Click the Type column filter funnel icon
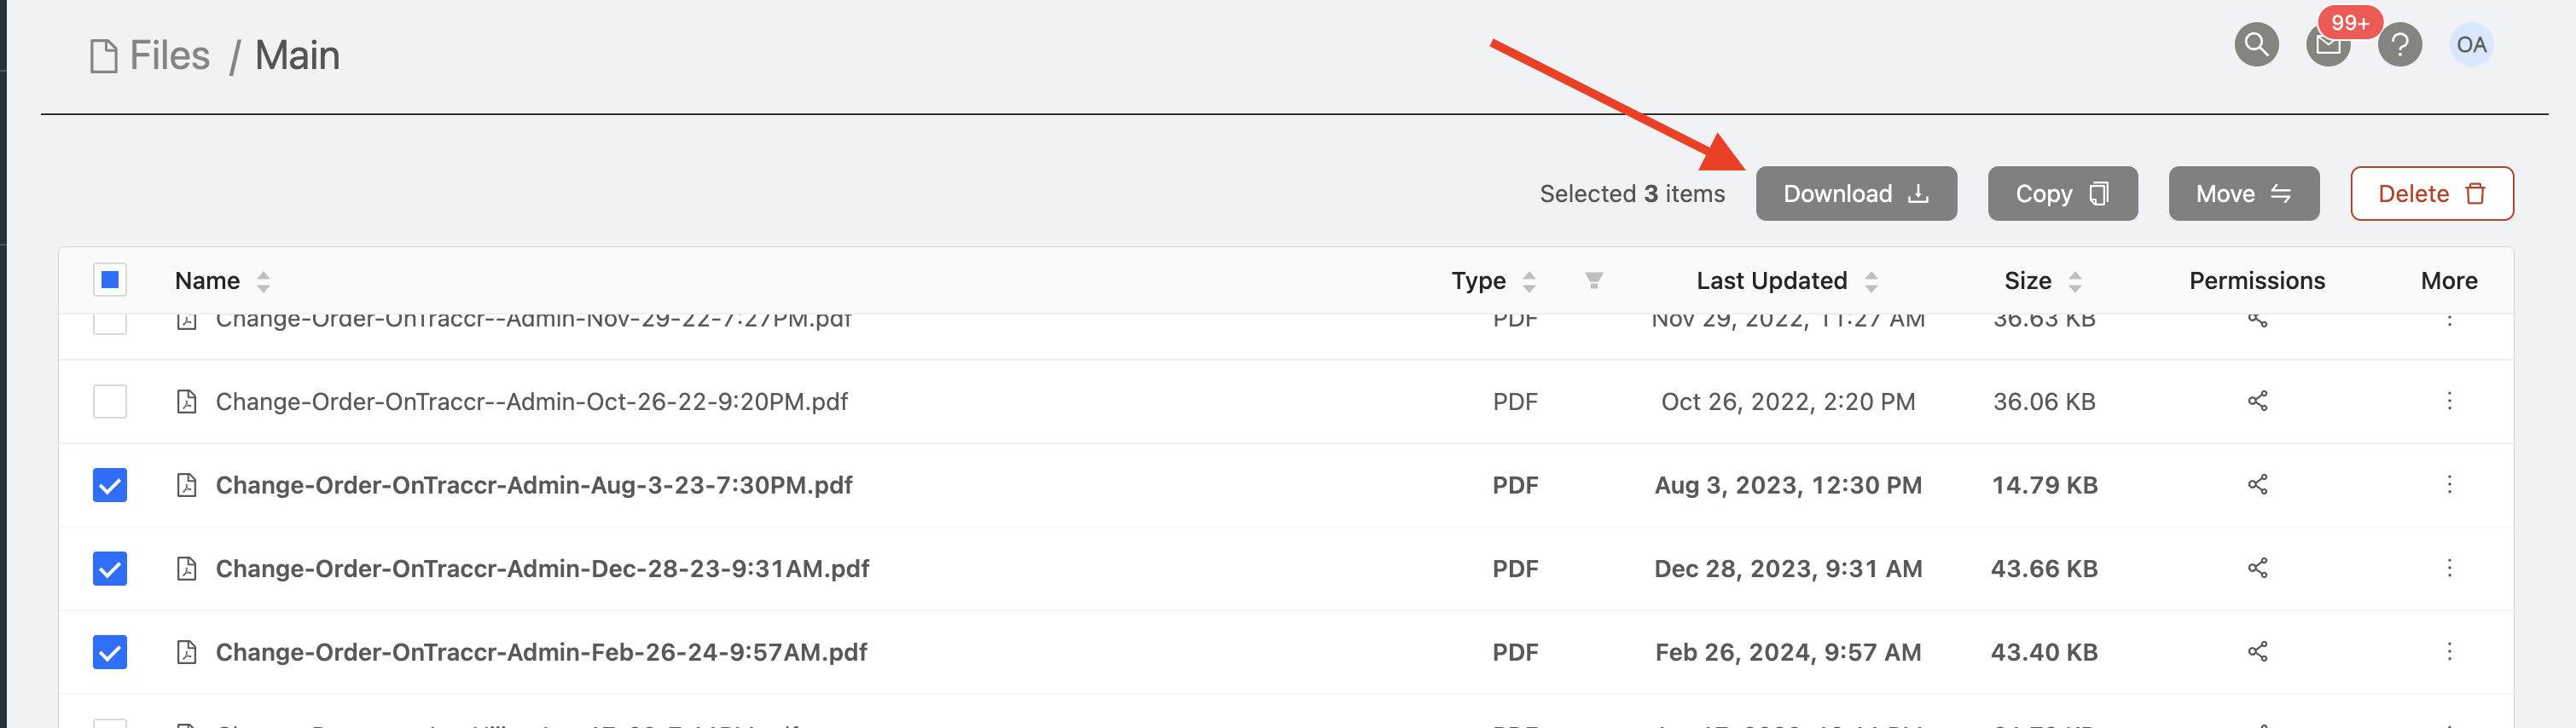The width and height of the screenshot is (2576, 728). 1593,281
